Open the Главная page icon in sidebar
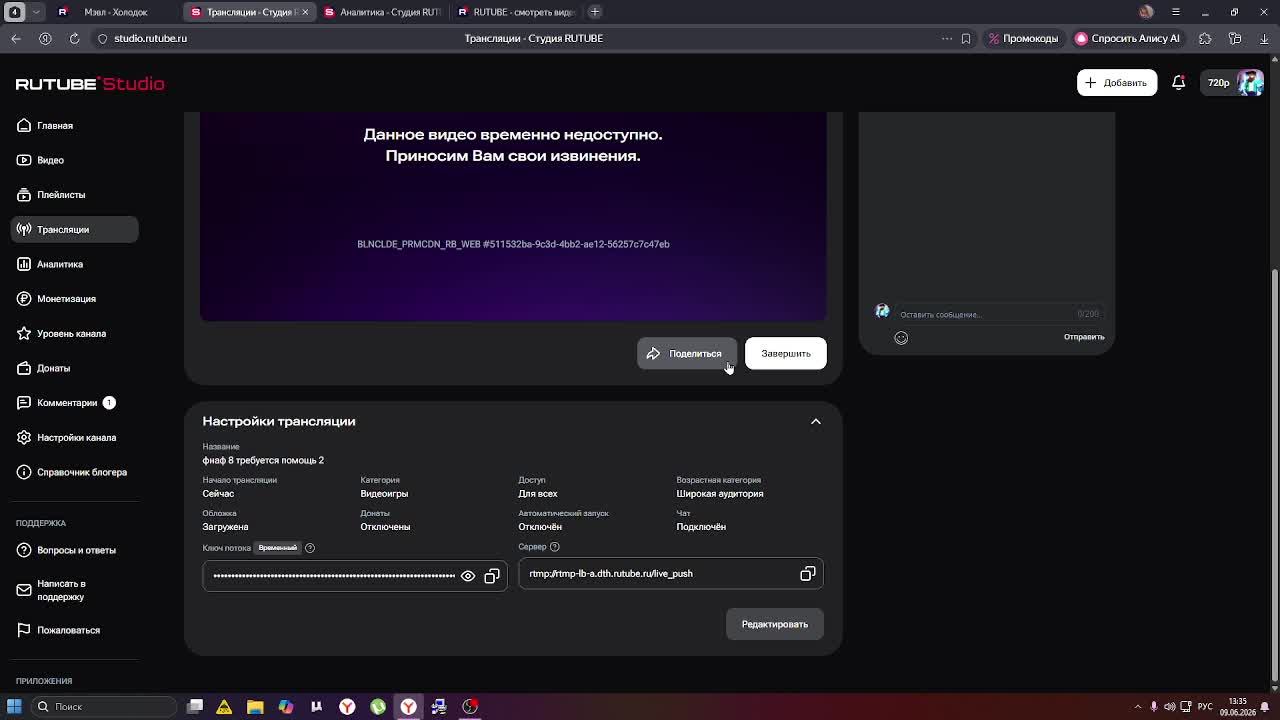Viewport: 1280px width, 720px height. (24, 125)
